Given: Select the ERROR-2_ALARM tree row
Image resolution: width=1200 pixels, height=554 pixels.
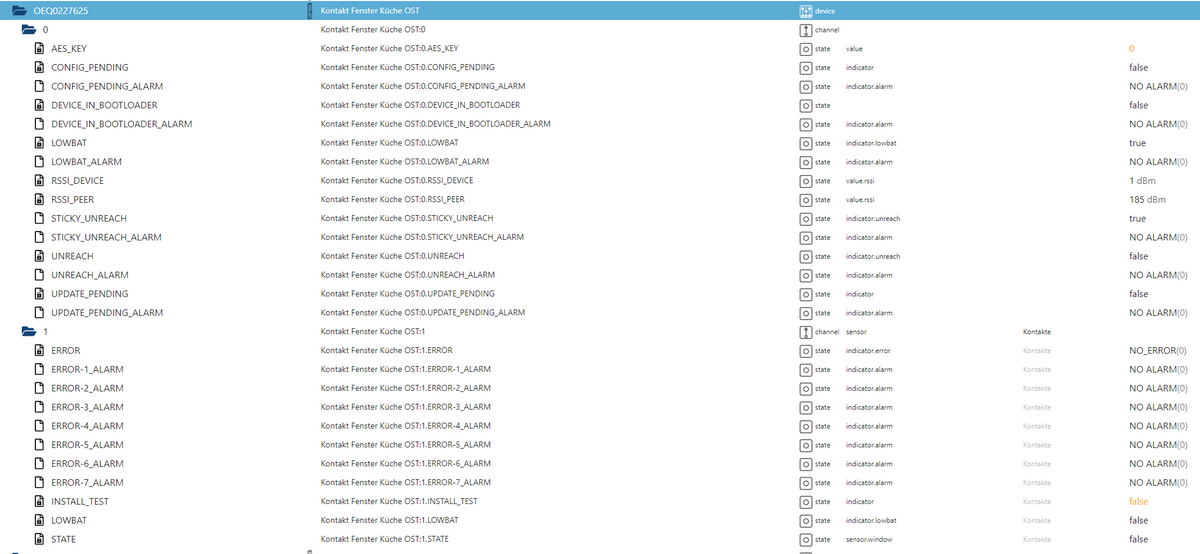Looking at the screenshot, I should [600, 388].
